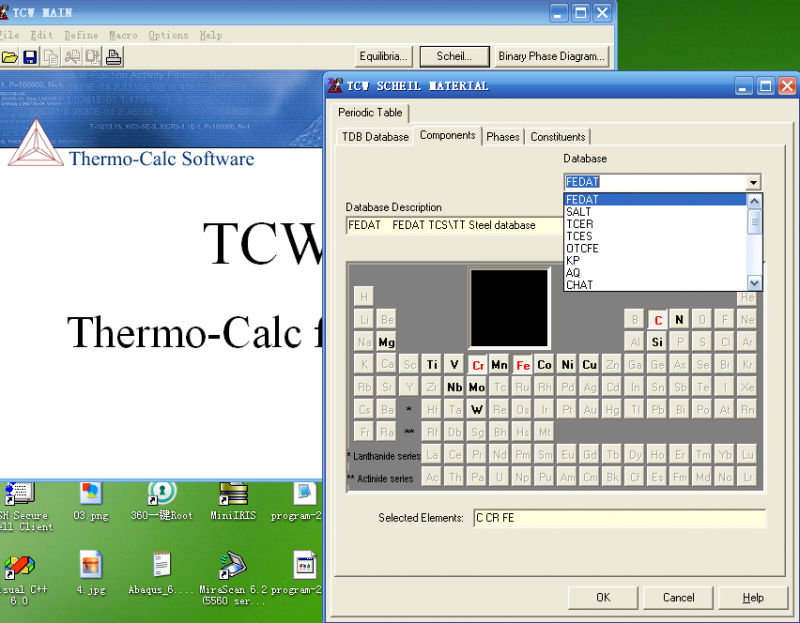Deselect element Fe in periodic table
This screenshot has width=800, height=623.
point(522,365)
